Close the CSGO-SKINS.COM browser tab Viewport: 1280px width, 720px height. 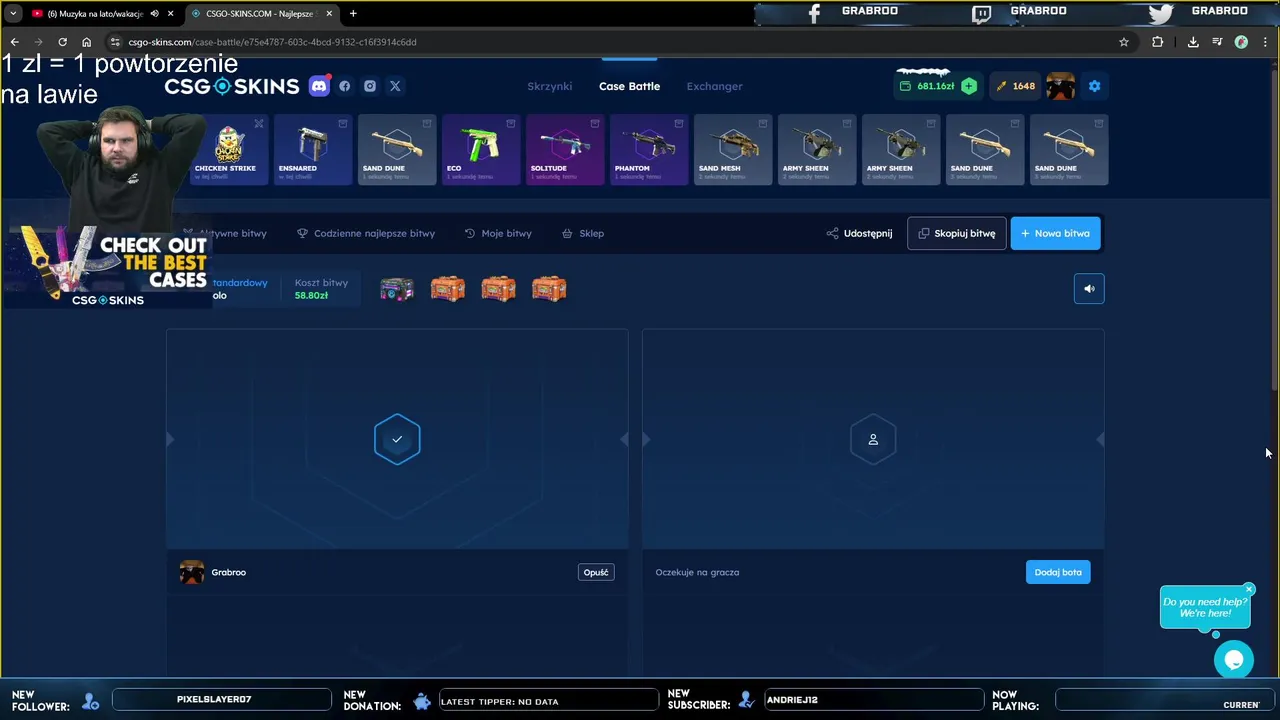[x=329, y=14]
